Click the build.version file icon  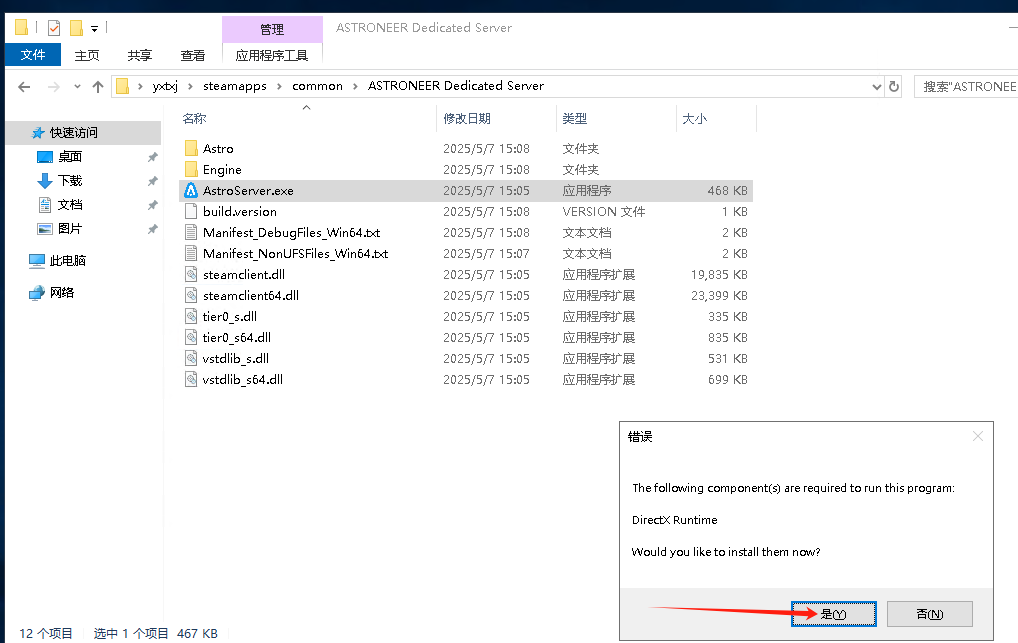point(191,211)
